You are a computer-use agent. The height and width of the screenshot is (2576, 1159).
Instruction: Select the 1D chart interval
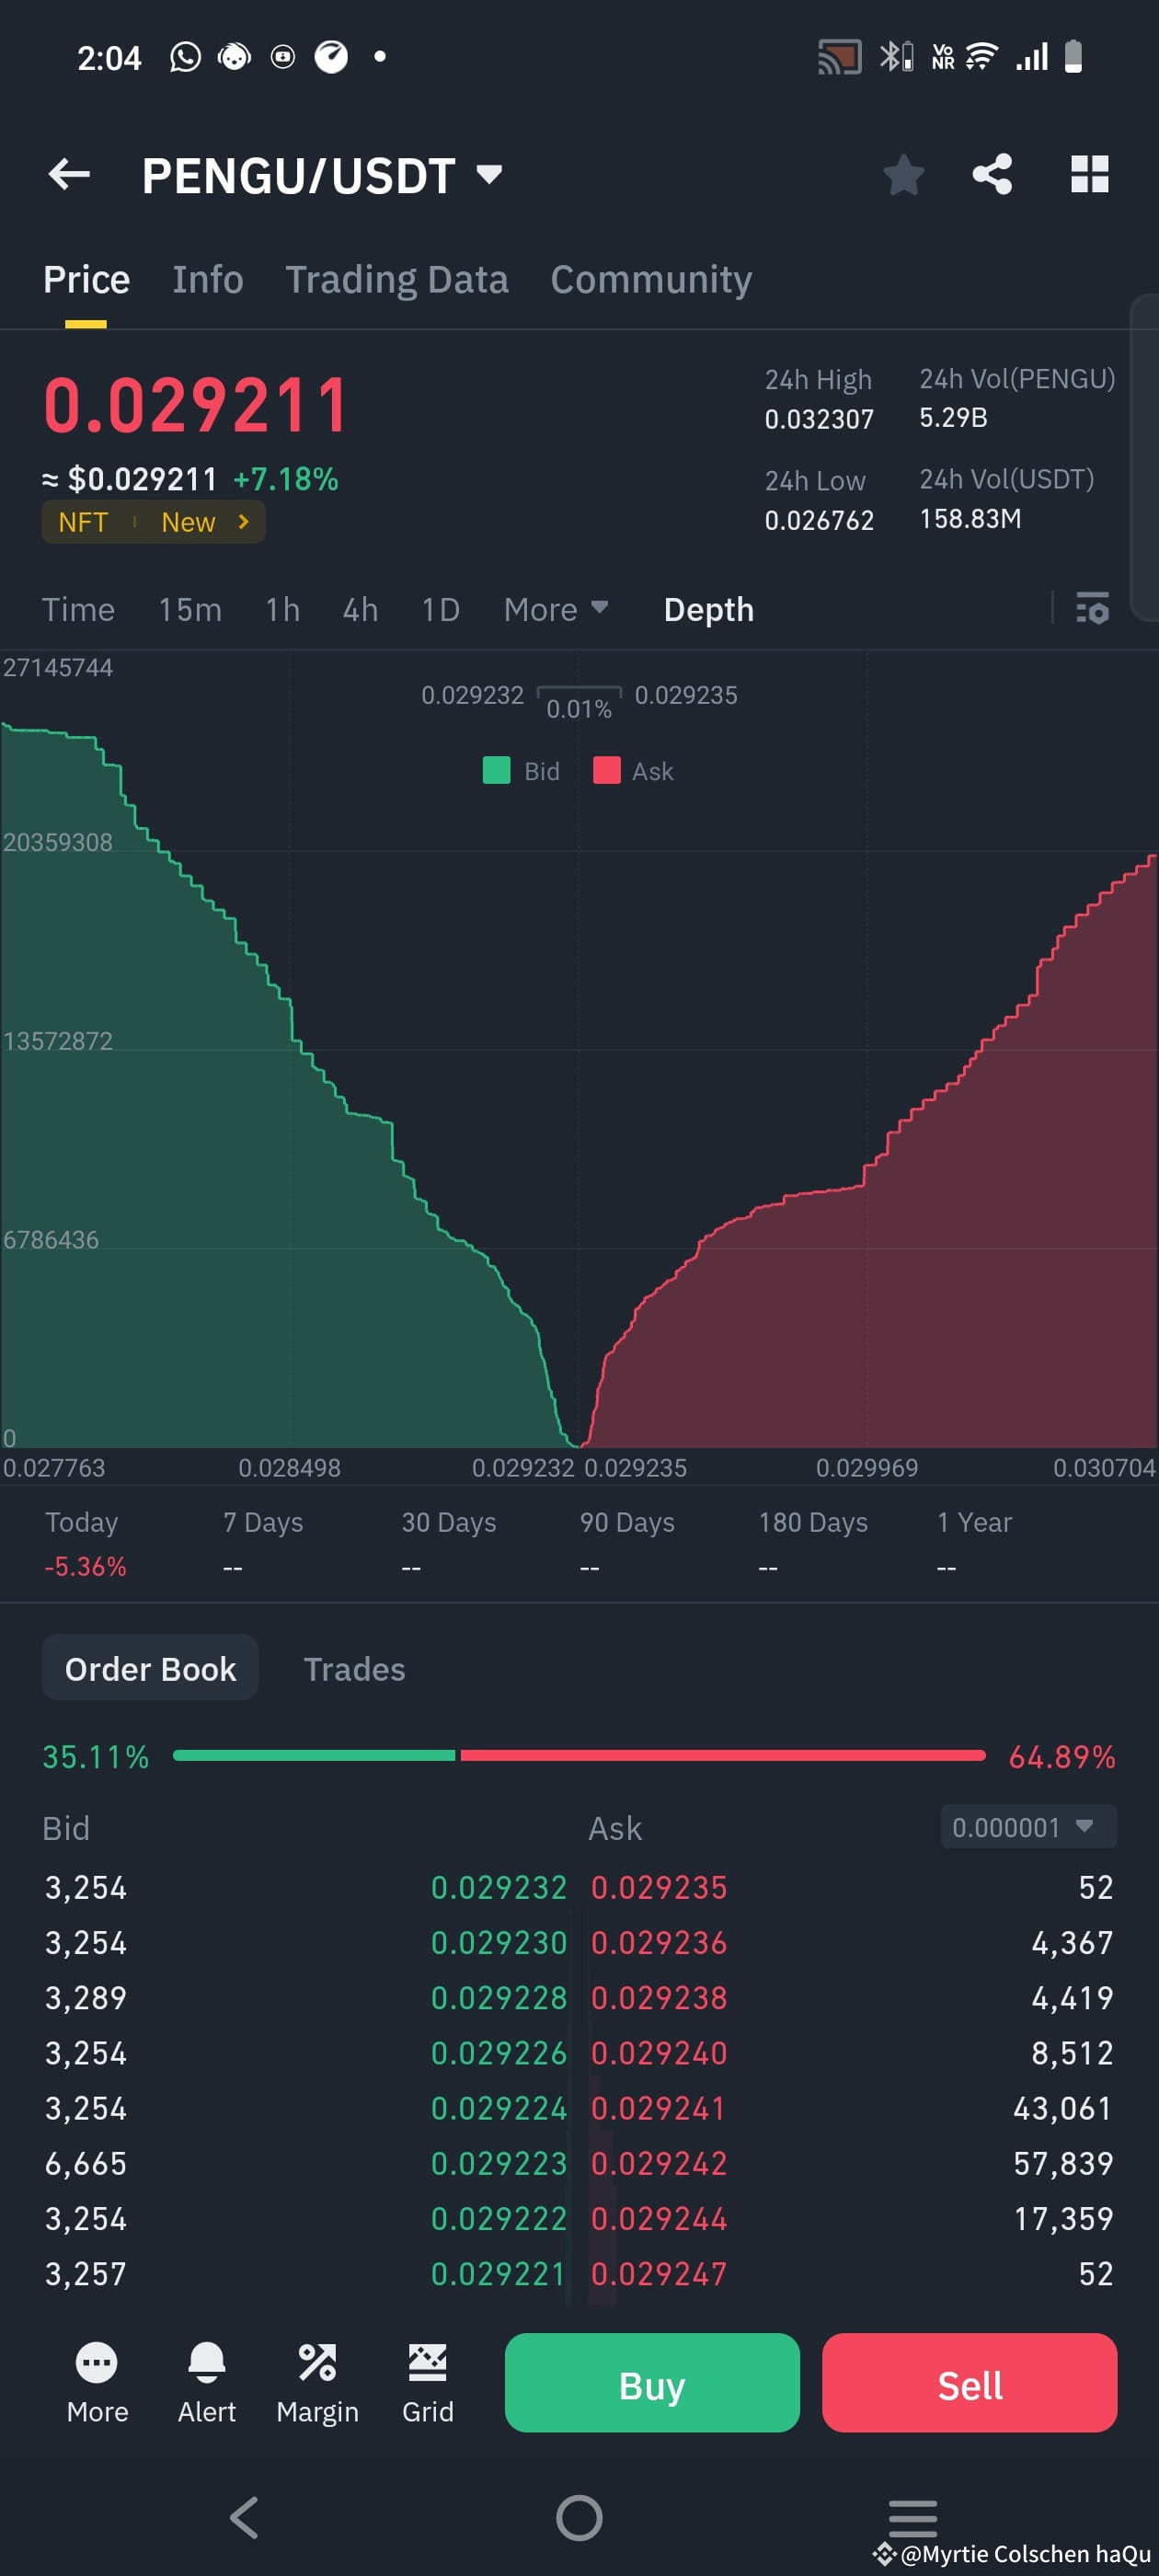click(x=439, y=609)
